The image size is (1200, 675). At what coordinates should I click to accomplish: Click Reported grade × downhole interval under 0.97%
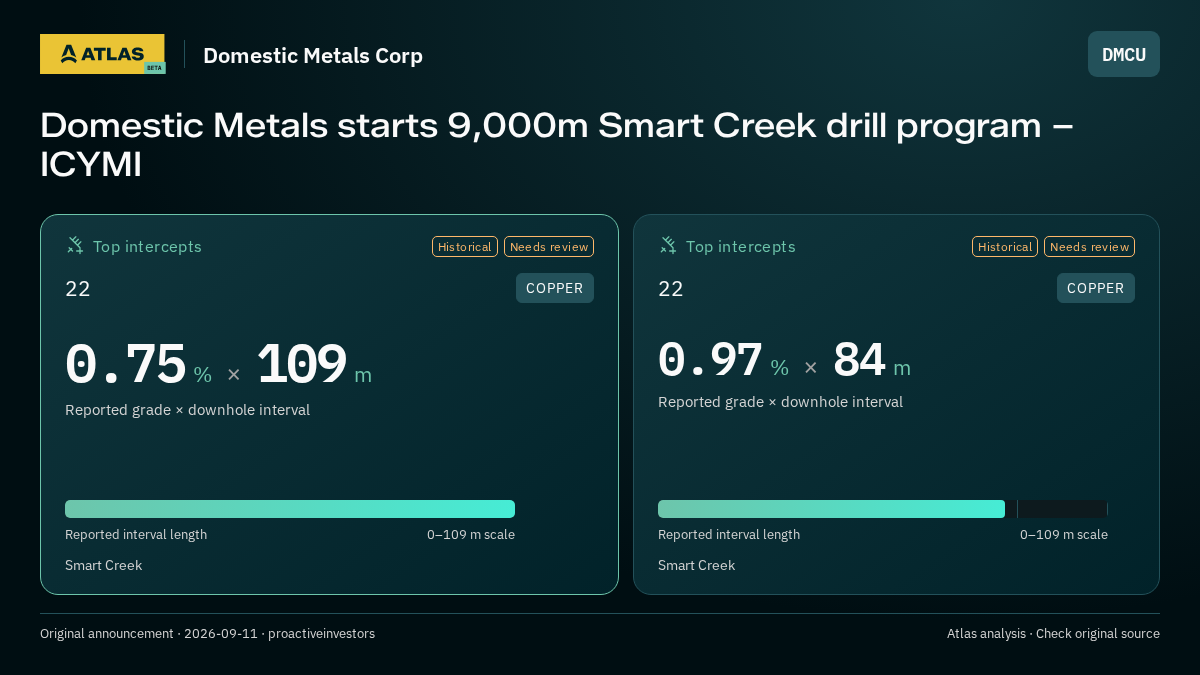(781, 402)
